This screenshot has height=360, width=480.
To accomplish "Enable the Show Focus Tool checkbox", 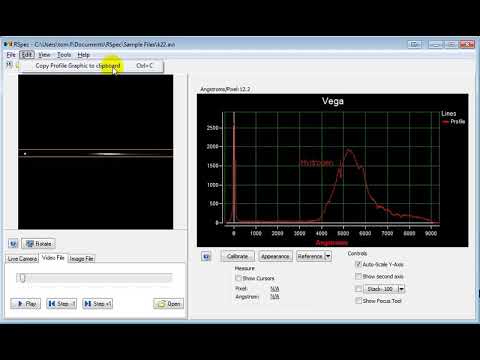I will pyautogui.click(x=358, y=301).
